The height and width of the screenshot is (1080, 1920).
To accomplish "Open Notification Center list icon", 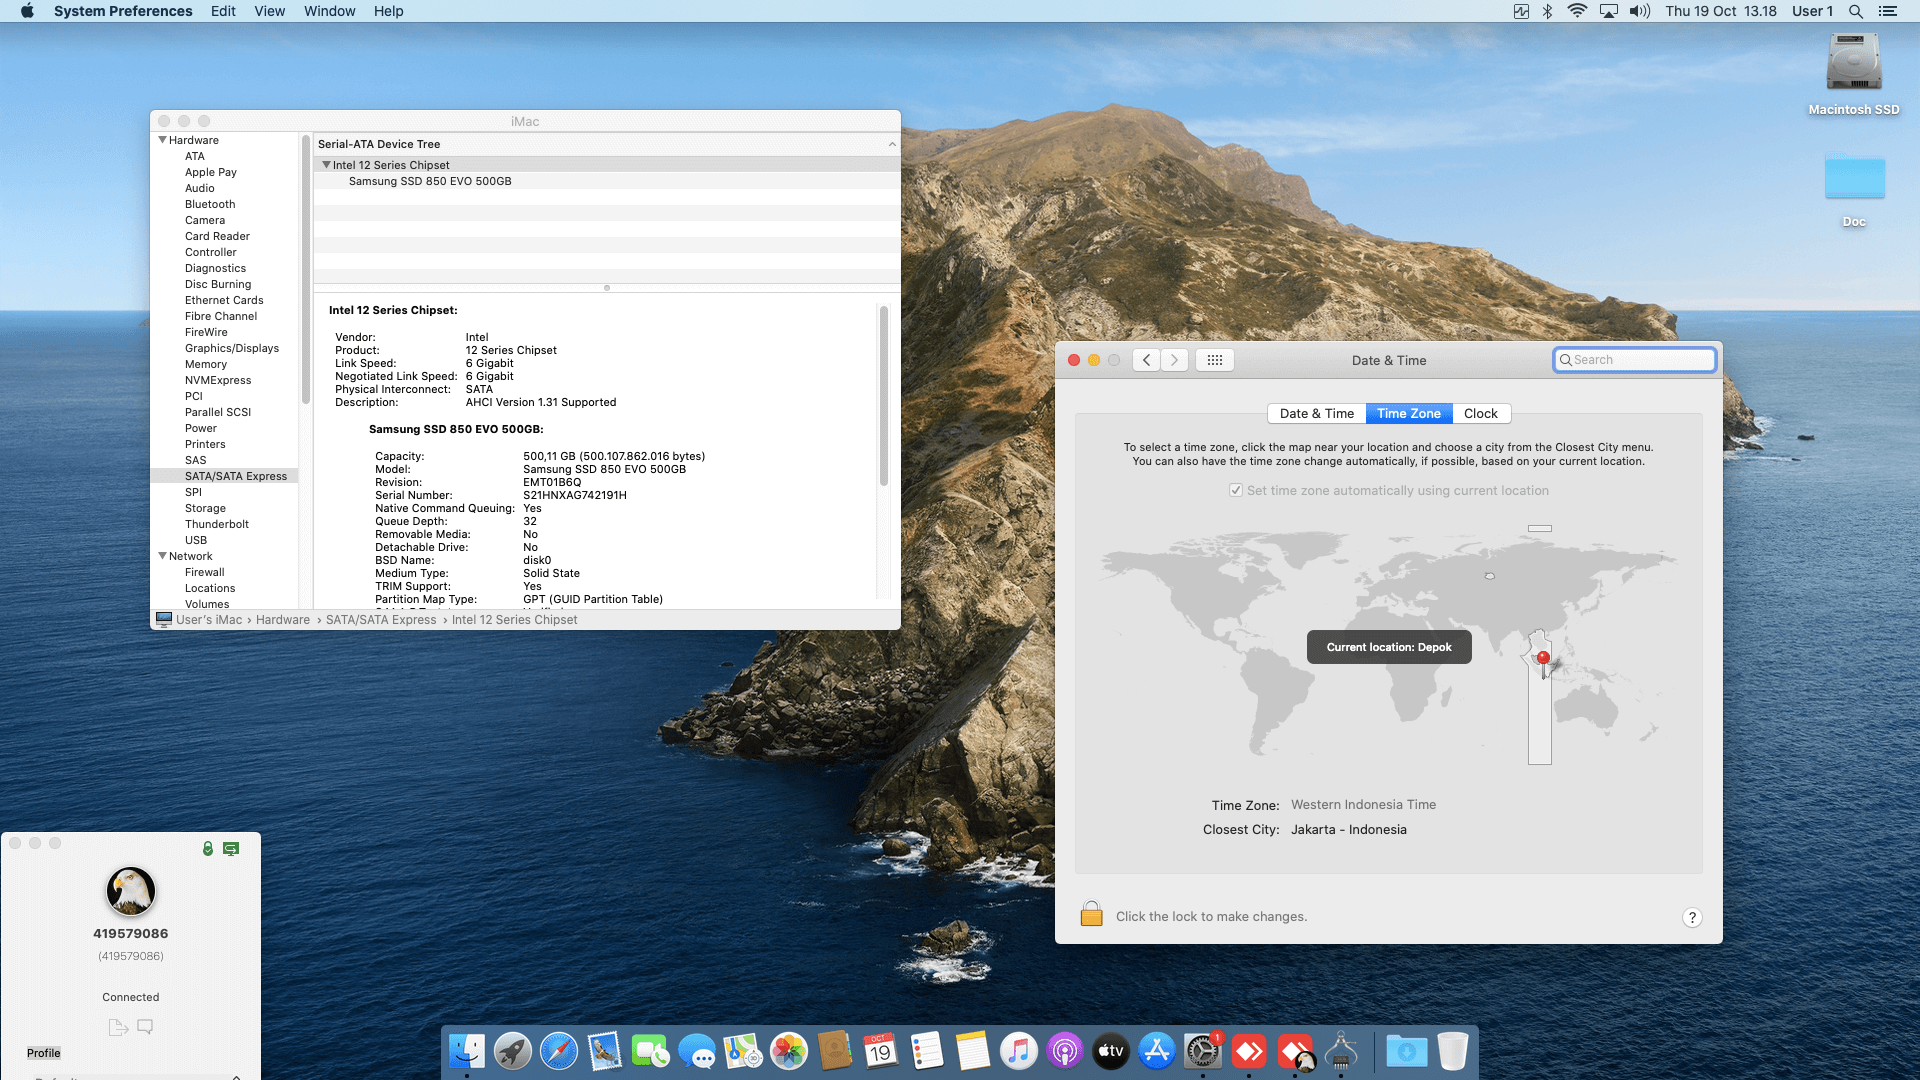I will click(1888, 11).
